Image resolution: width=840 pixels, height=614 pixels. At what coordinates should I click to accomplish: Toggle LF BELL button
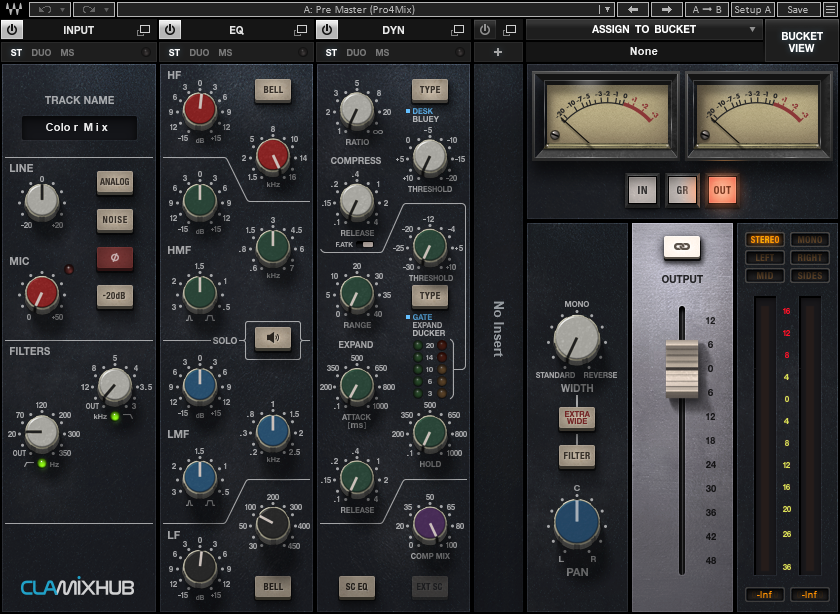[273, 587]
